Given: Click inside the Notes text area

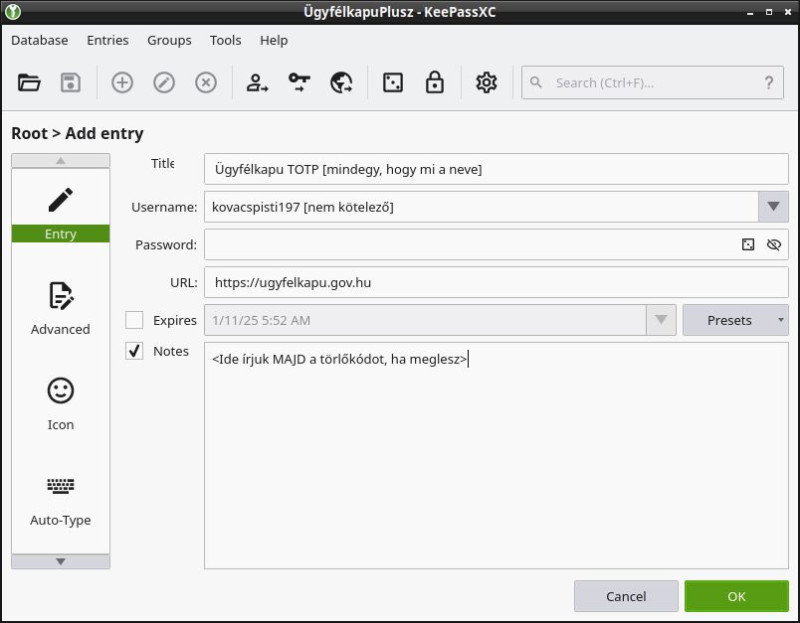Looking at the screenshot, I should click(496, 455).
